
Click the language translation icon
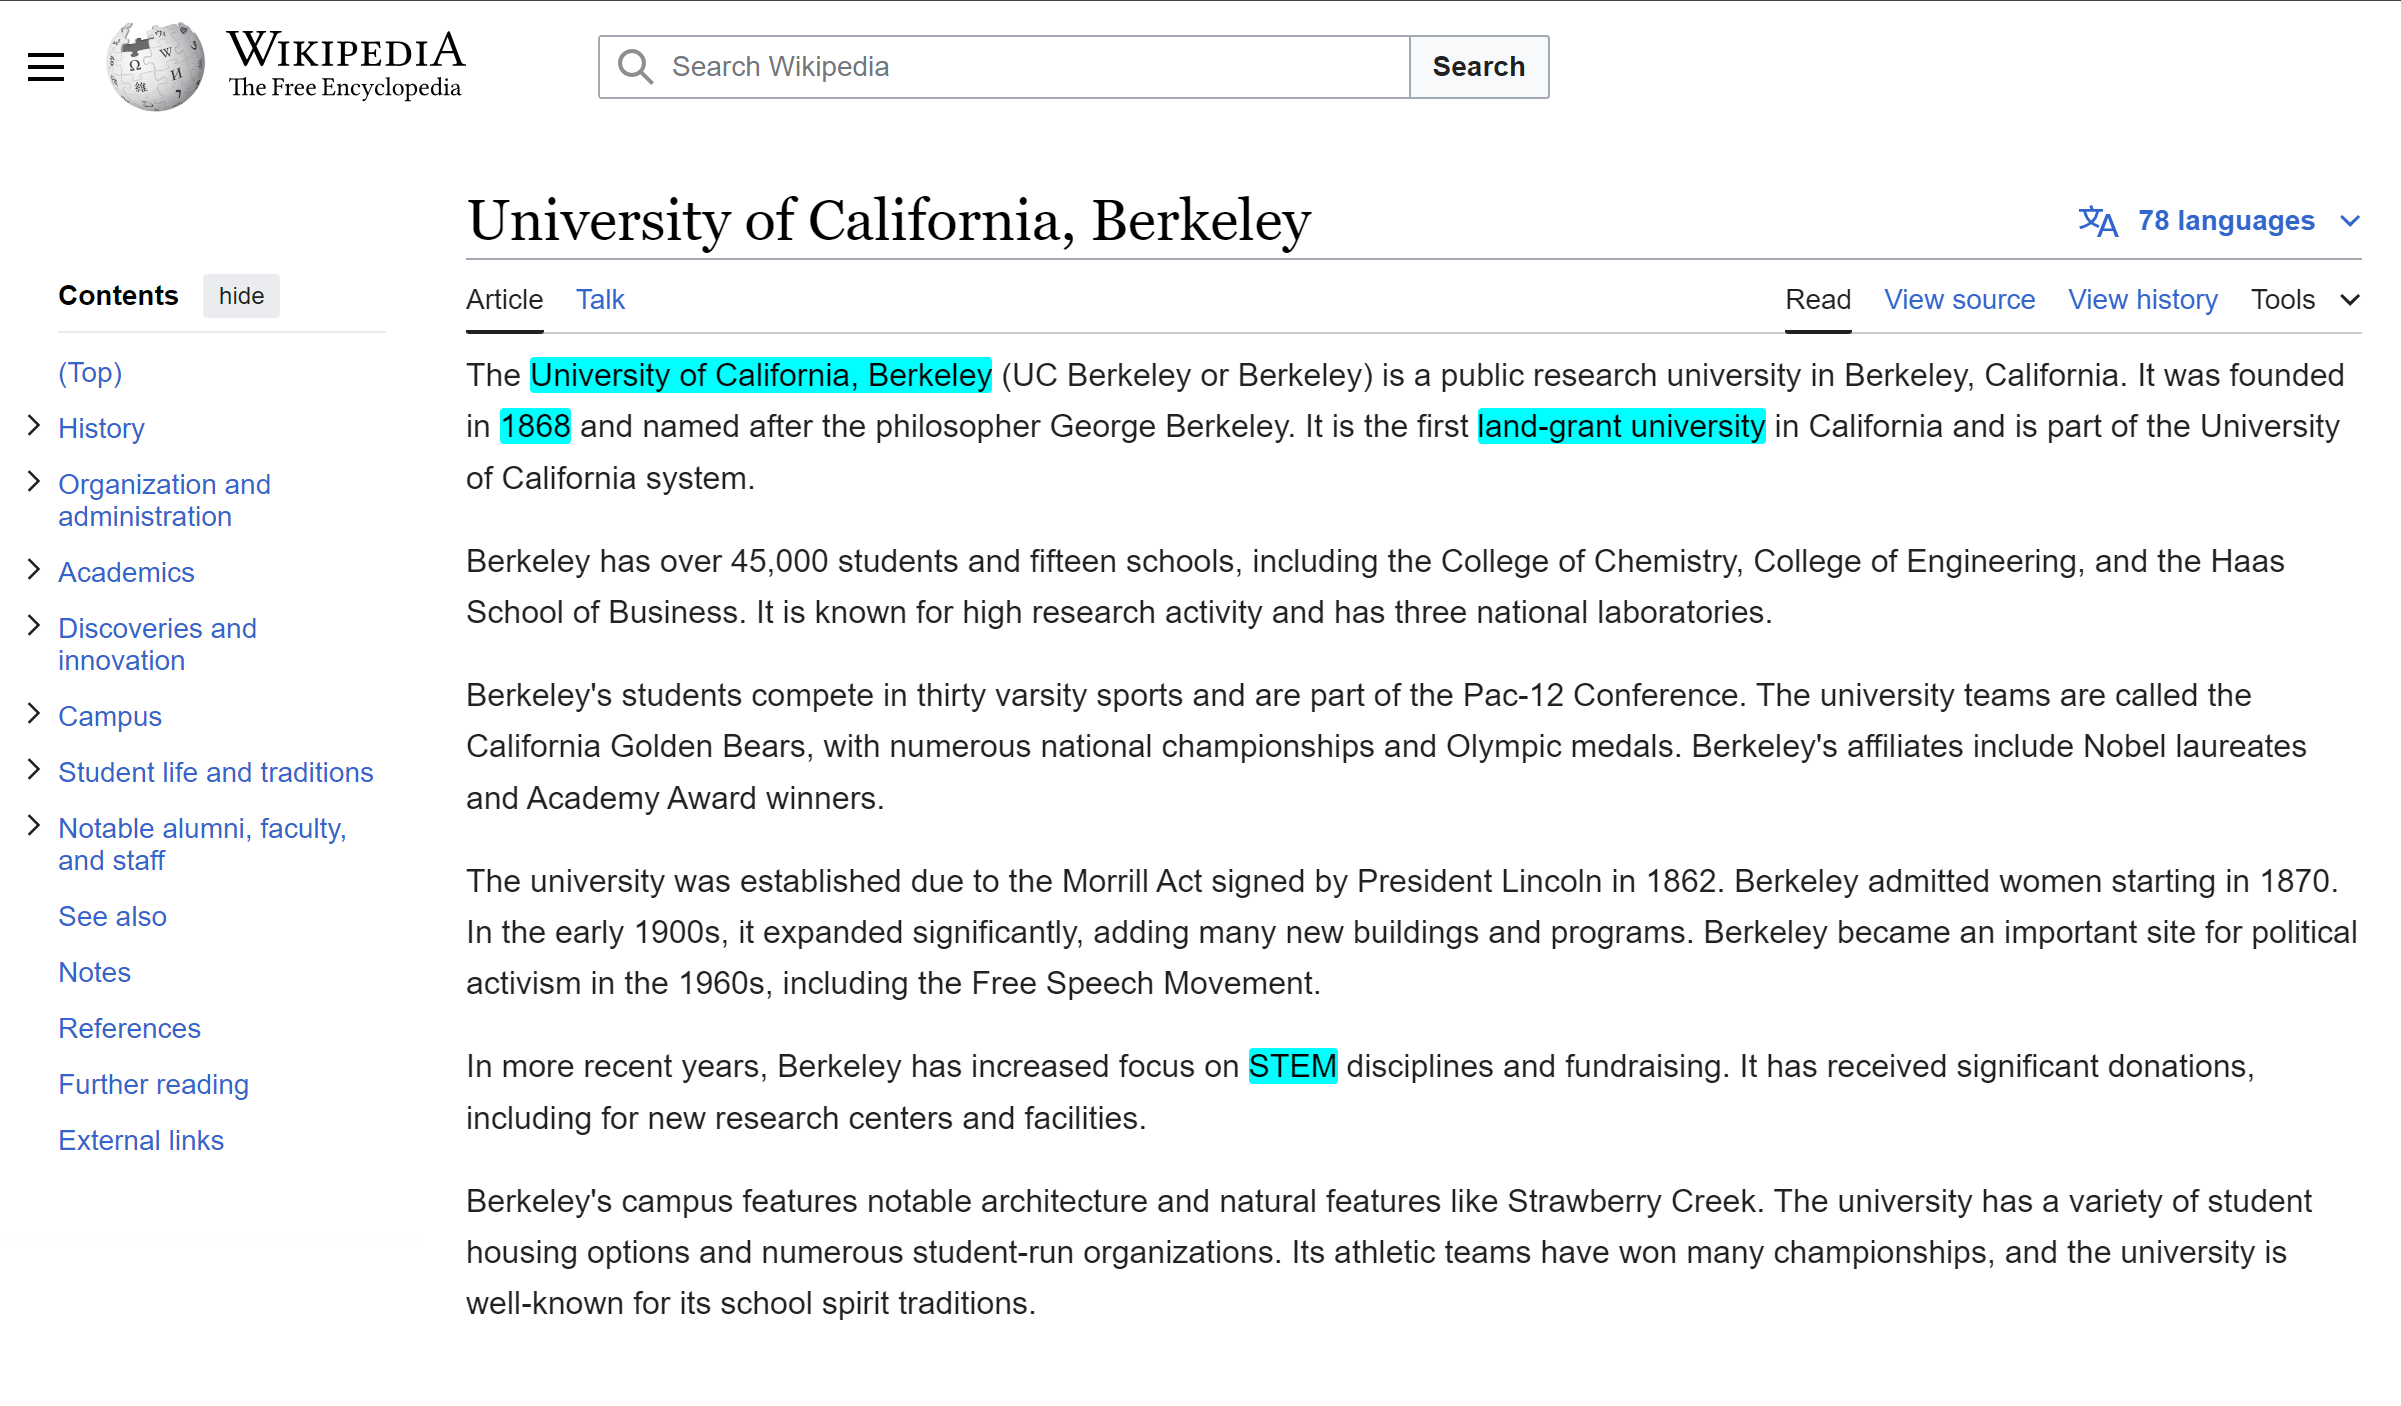point(2097,221)
